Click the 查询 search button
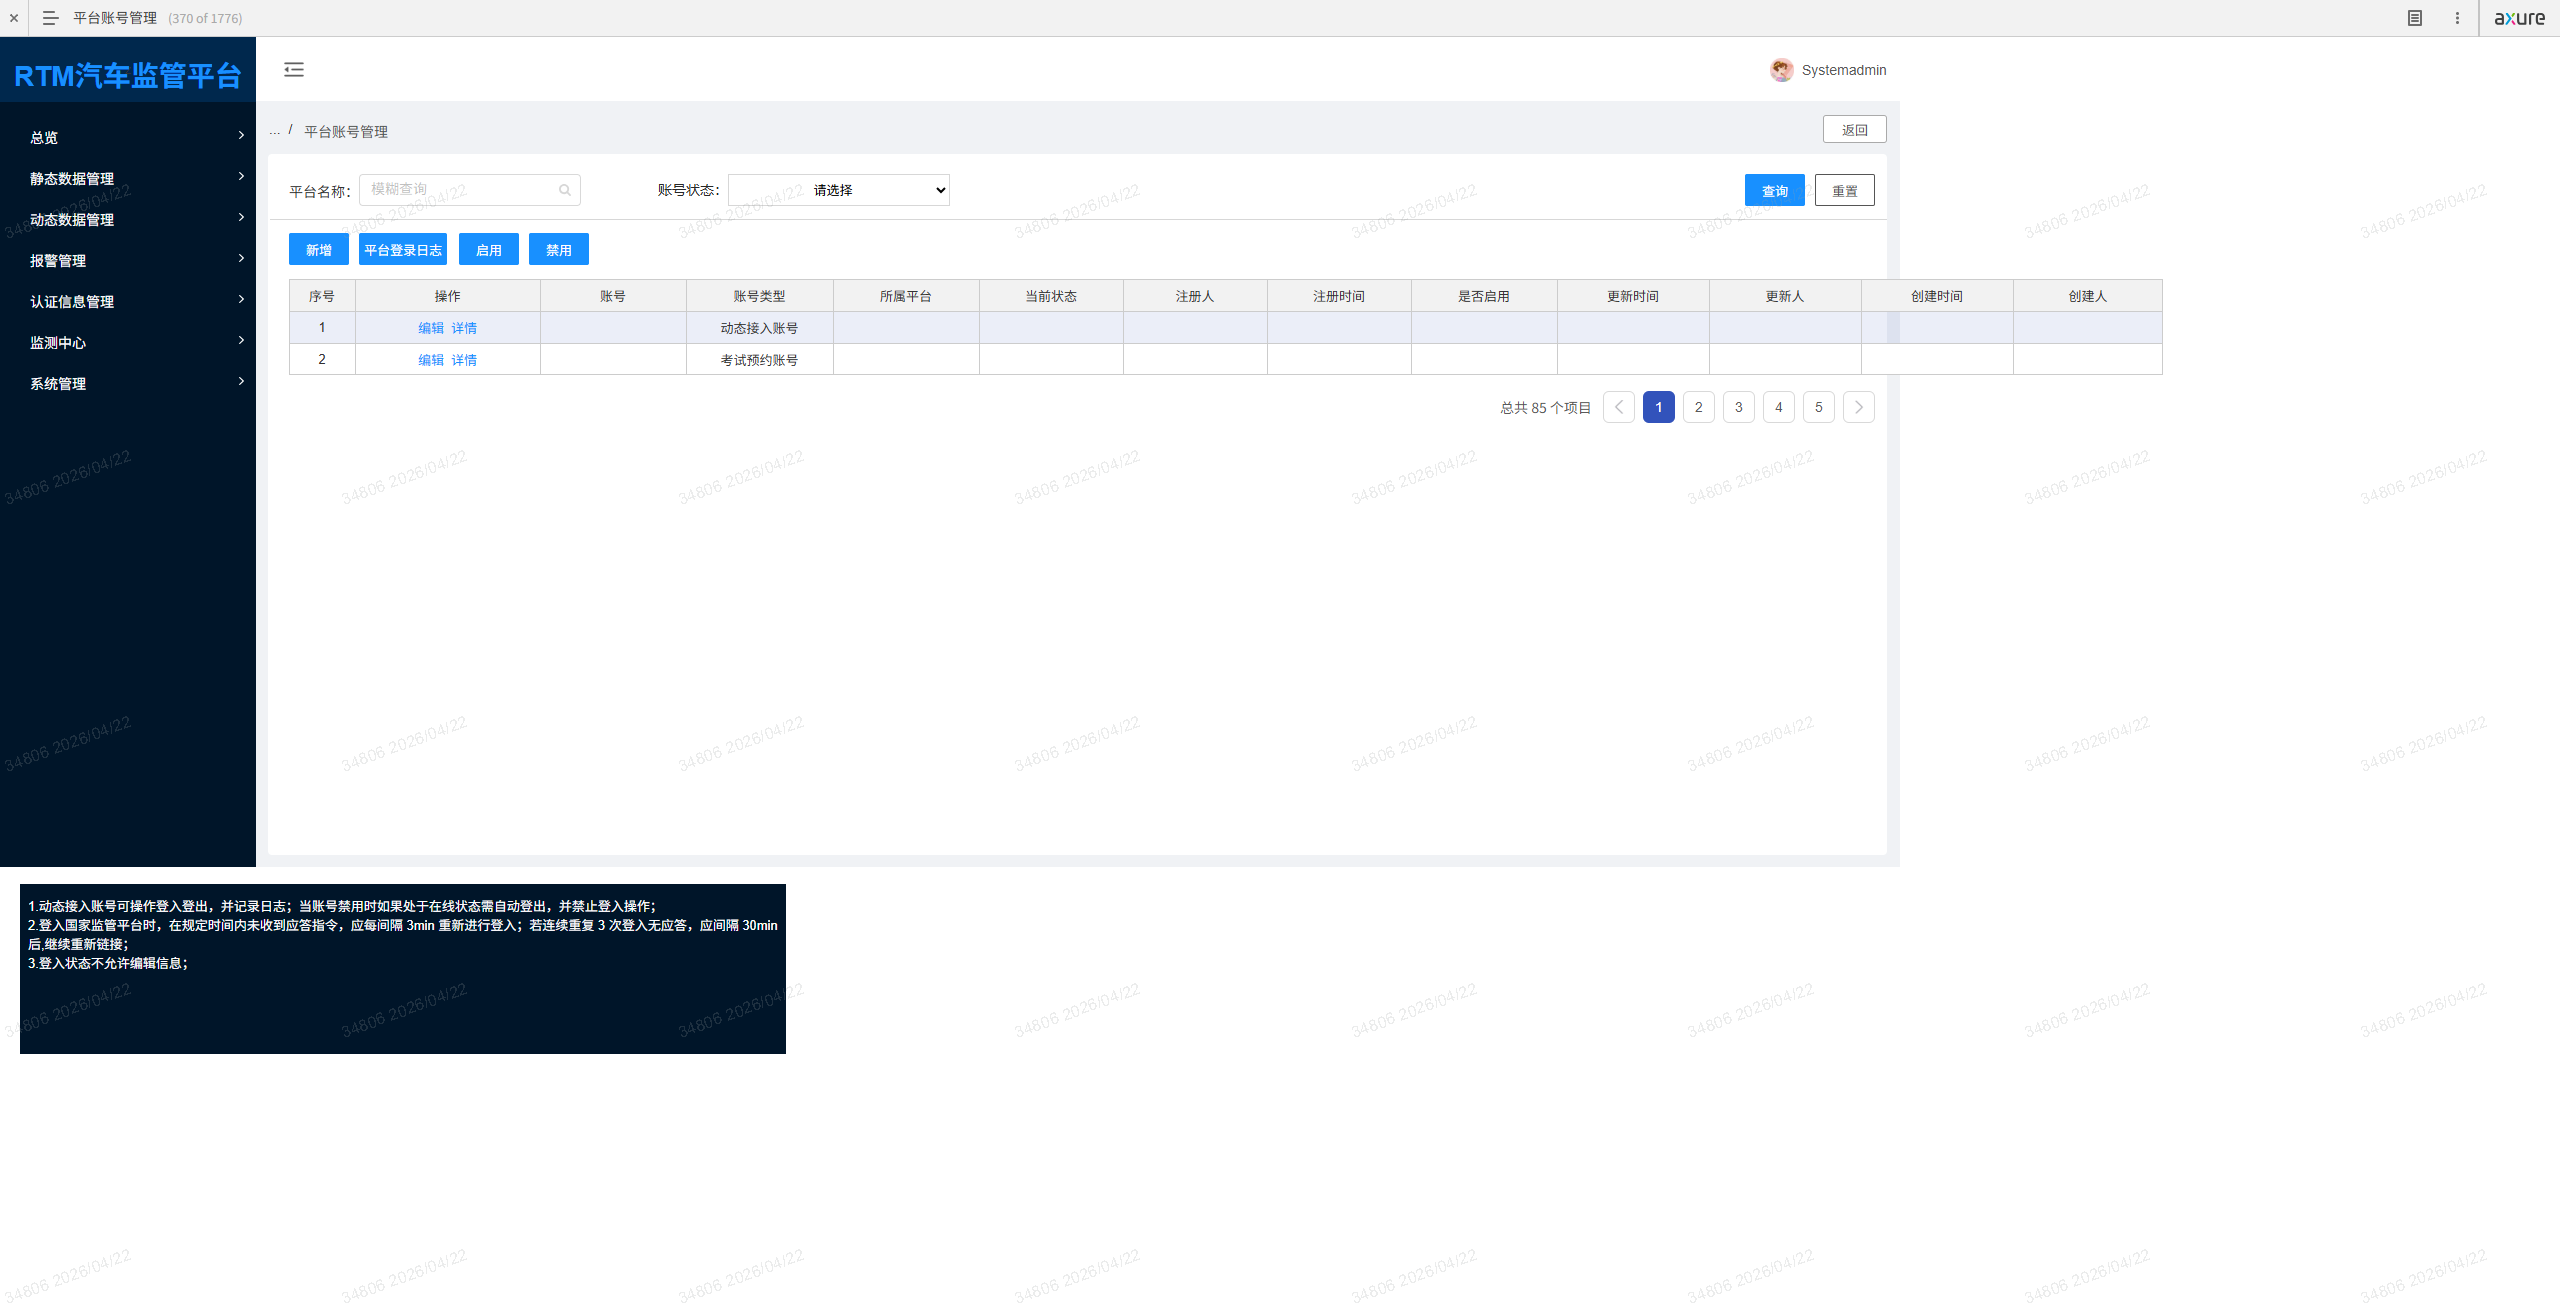The height and width of the screenshot is (1313, 2560). coord(1774,190)
